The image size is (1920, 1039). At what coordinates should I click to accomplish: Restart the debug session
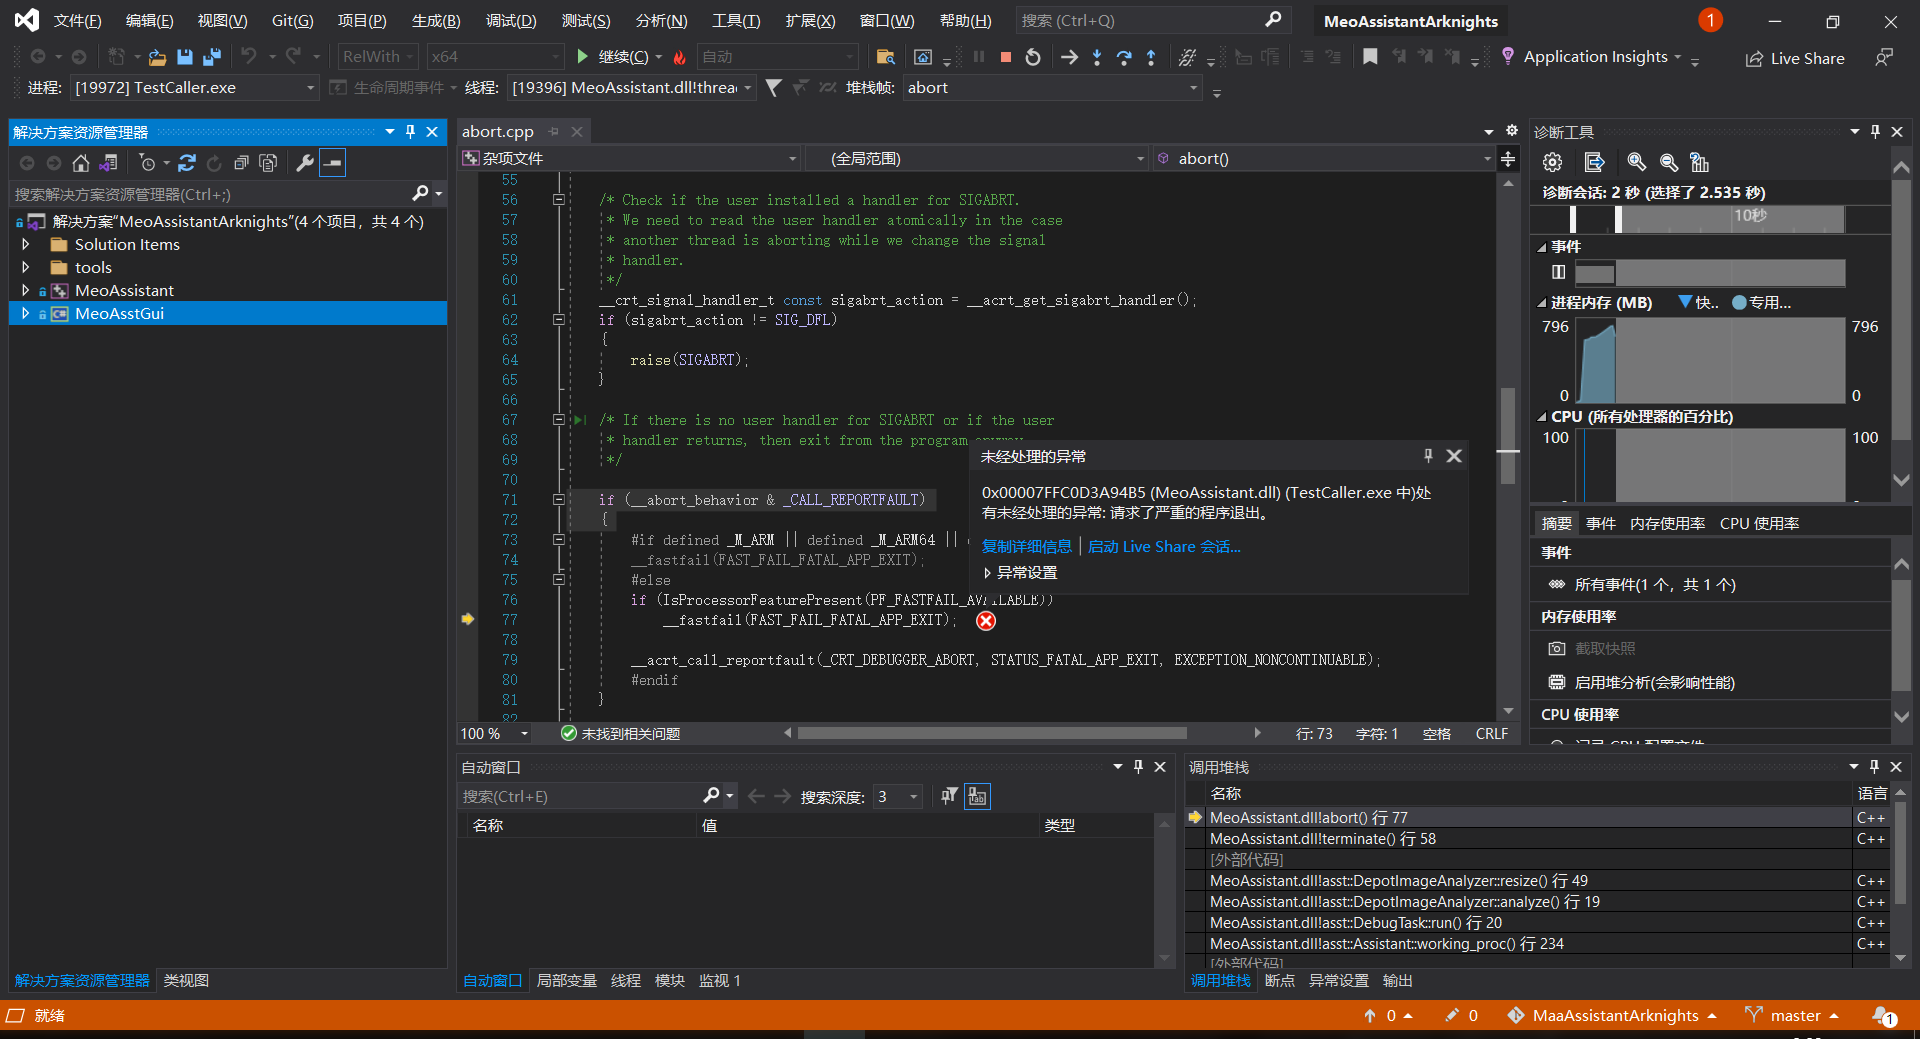click(1033, 57)
